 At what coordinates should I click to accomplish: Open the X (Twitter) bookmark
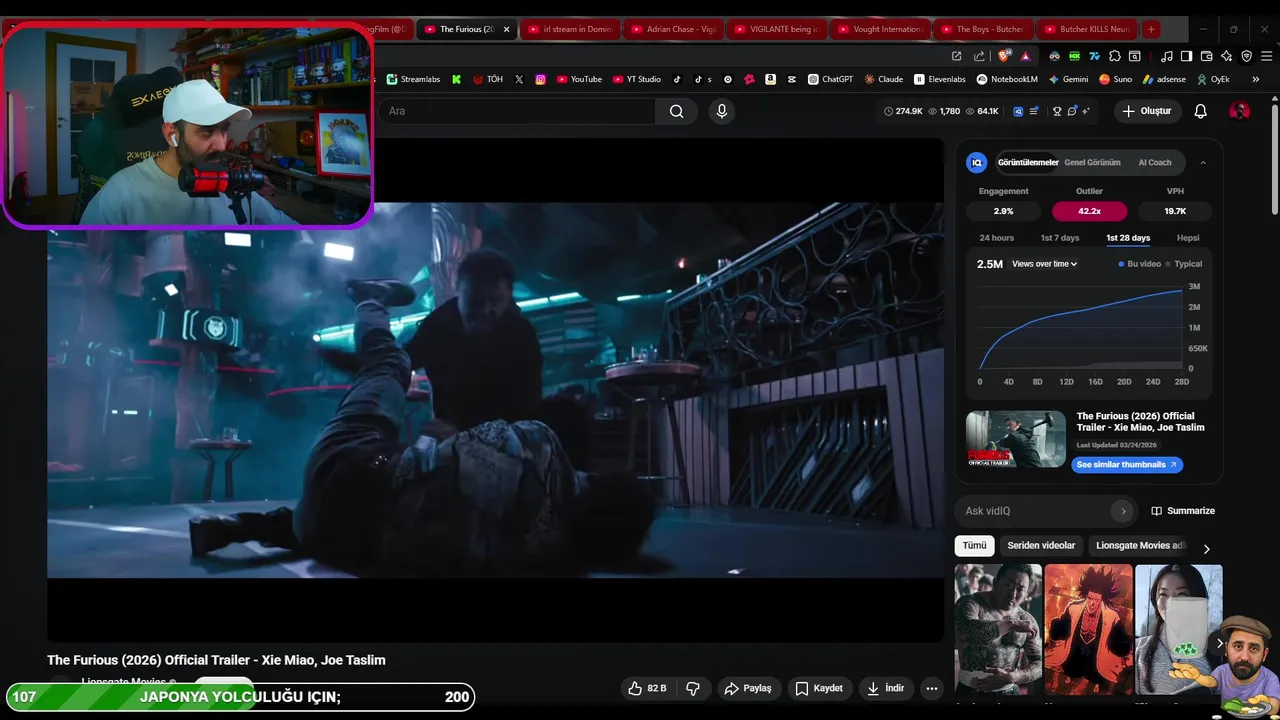click(519, 79)
